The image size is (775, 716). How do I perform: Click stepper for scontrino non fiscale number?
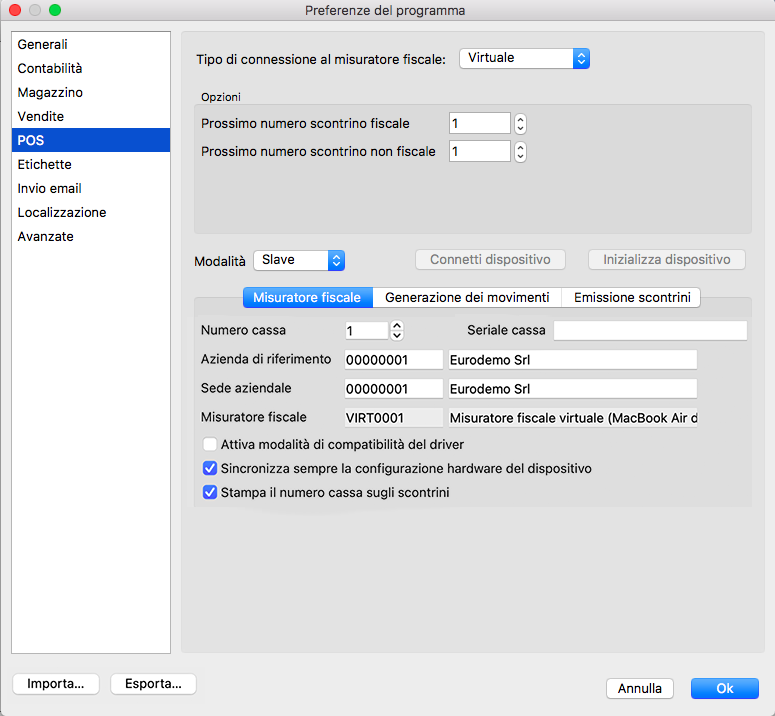pyautogui.click(x=520, y=152)
